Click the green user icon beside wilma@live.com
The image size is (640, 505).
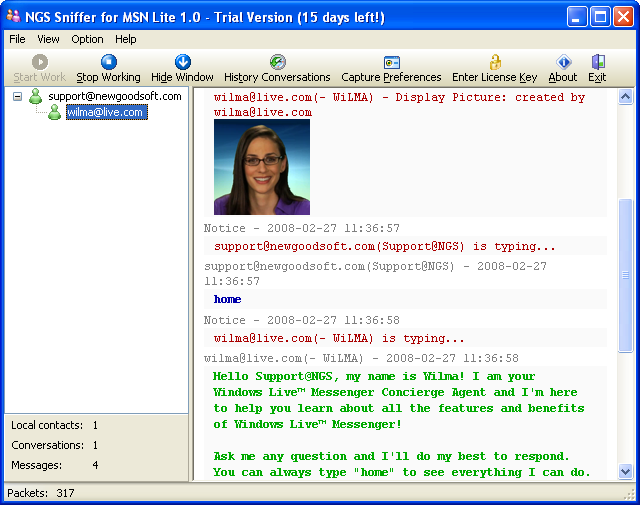tap(54, 112)
